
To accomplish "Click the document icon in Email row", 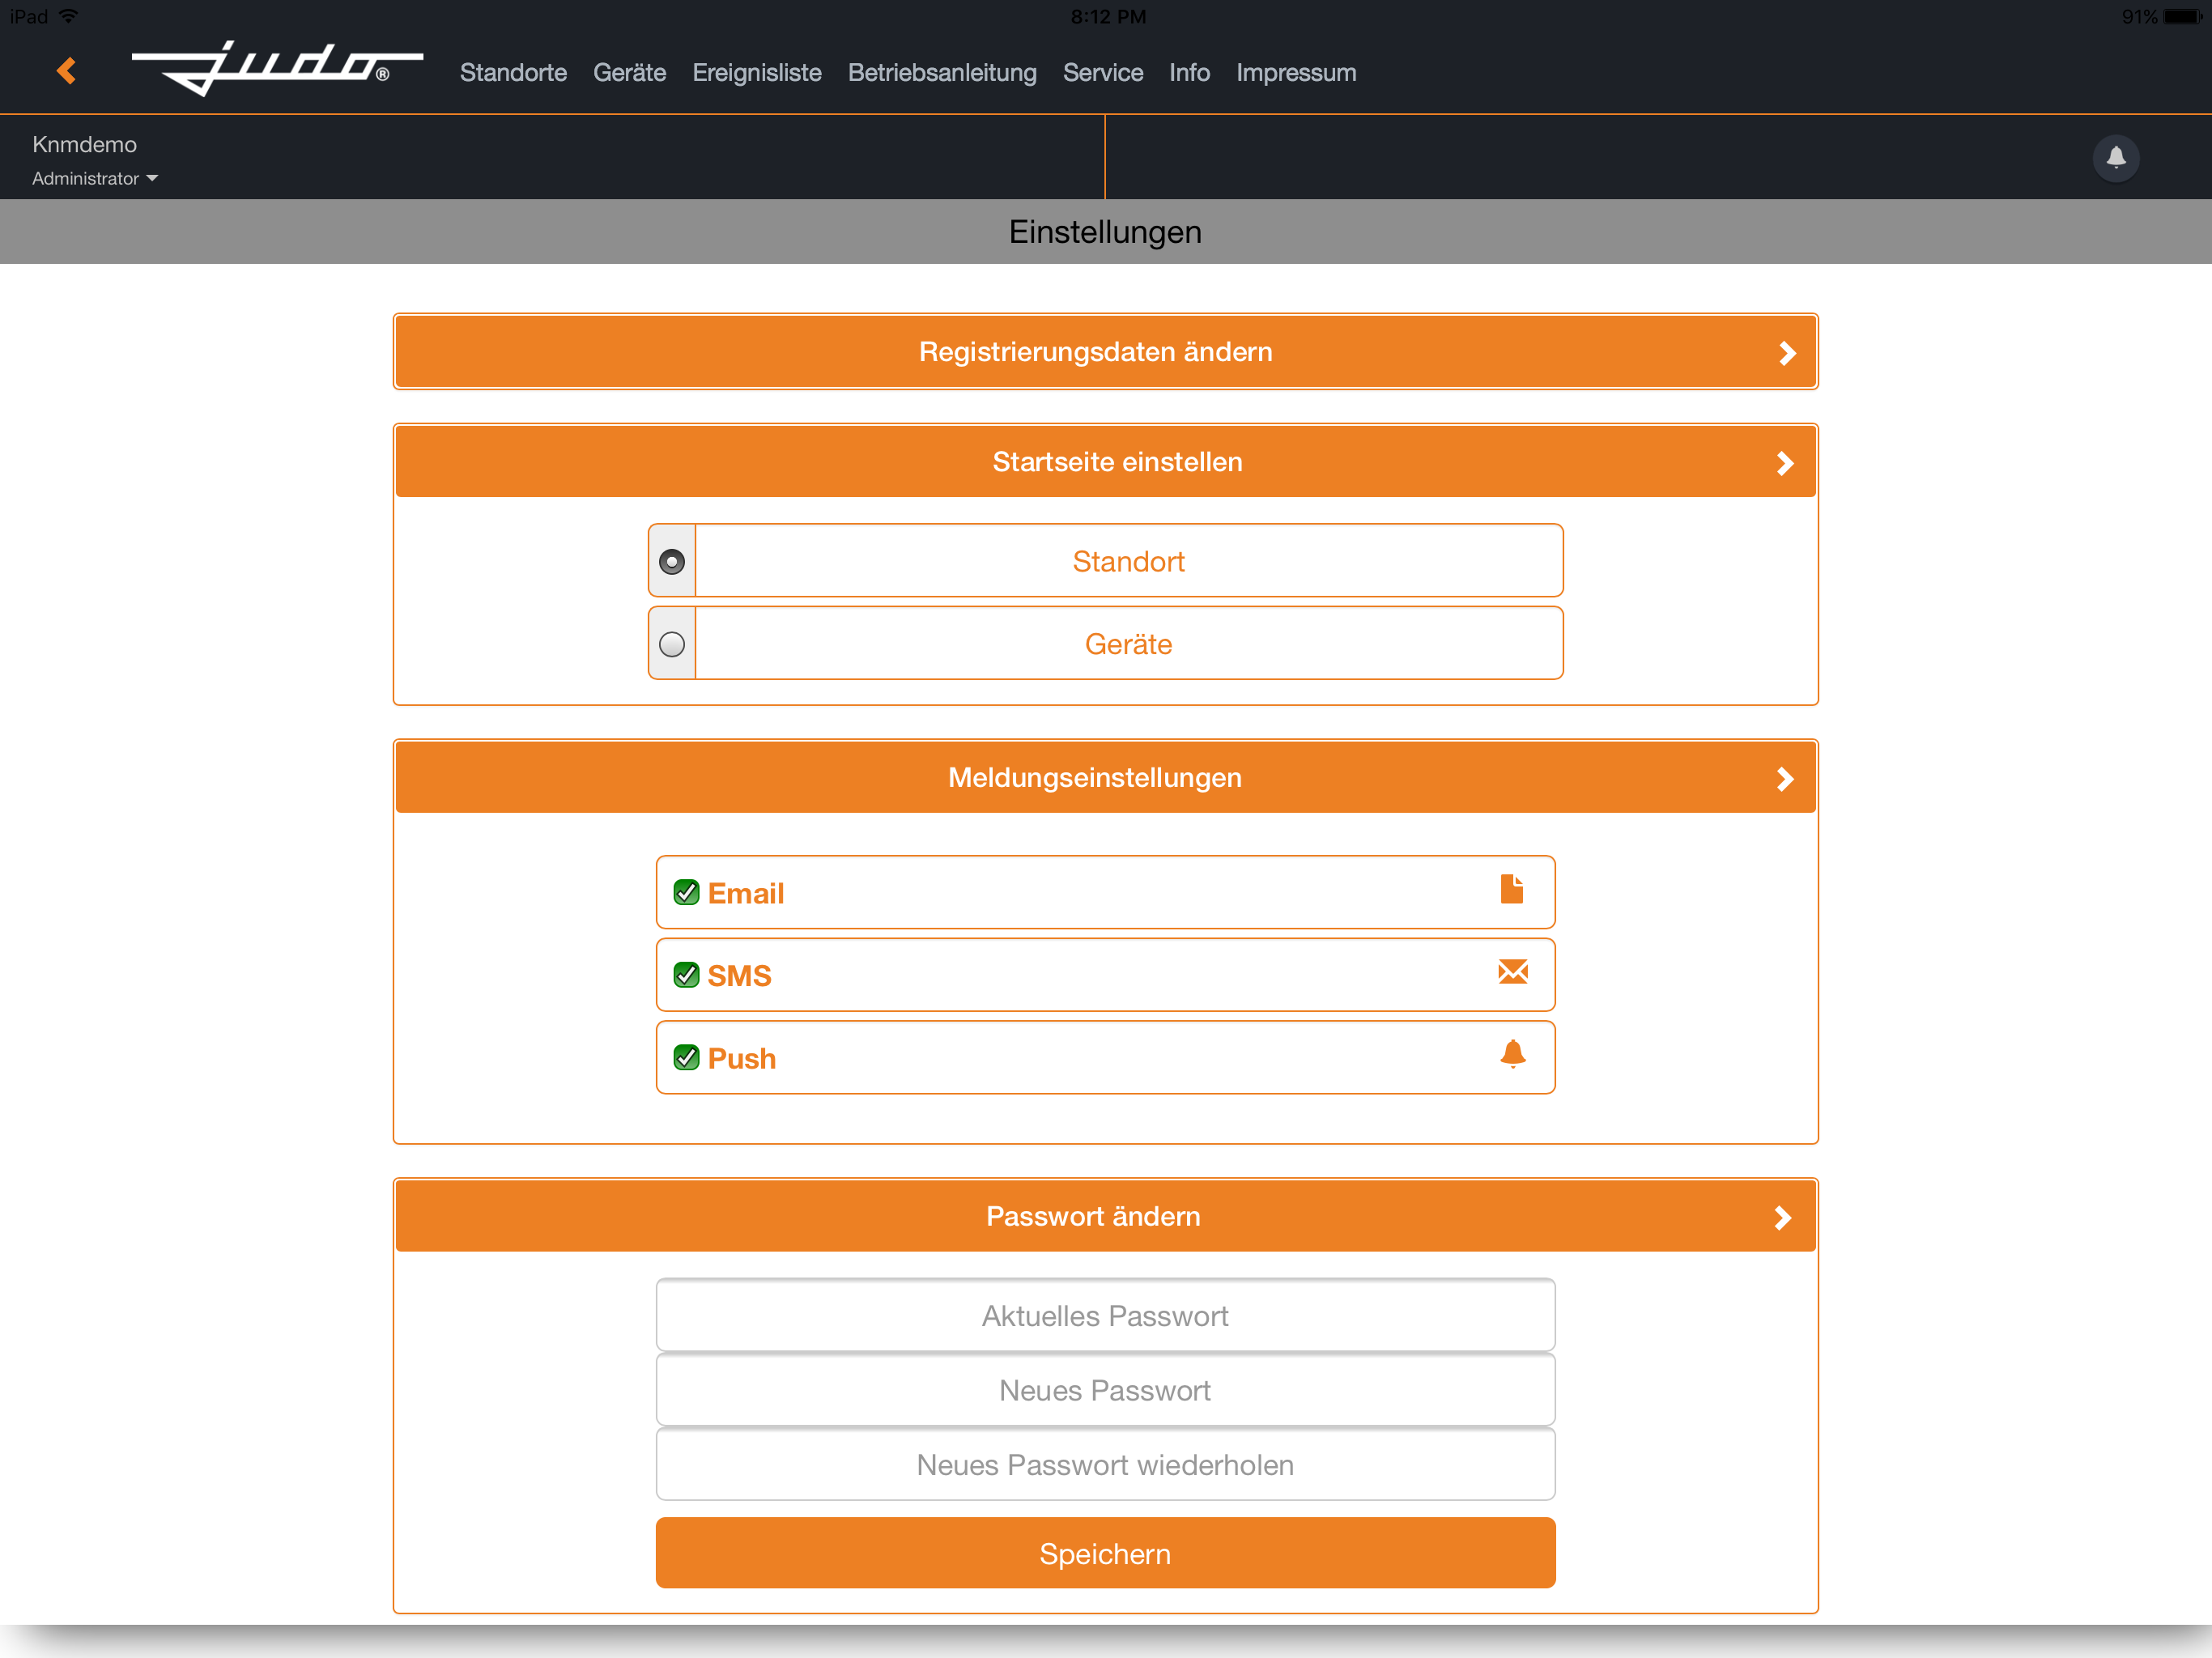I will coord(1511,889).
